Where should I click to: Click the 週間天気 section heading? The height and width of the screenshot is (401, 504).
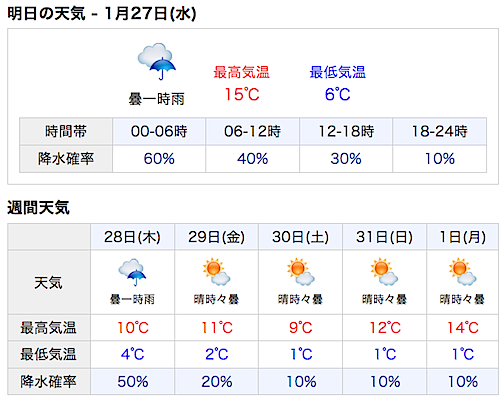click(x=38, y=208)
